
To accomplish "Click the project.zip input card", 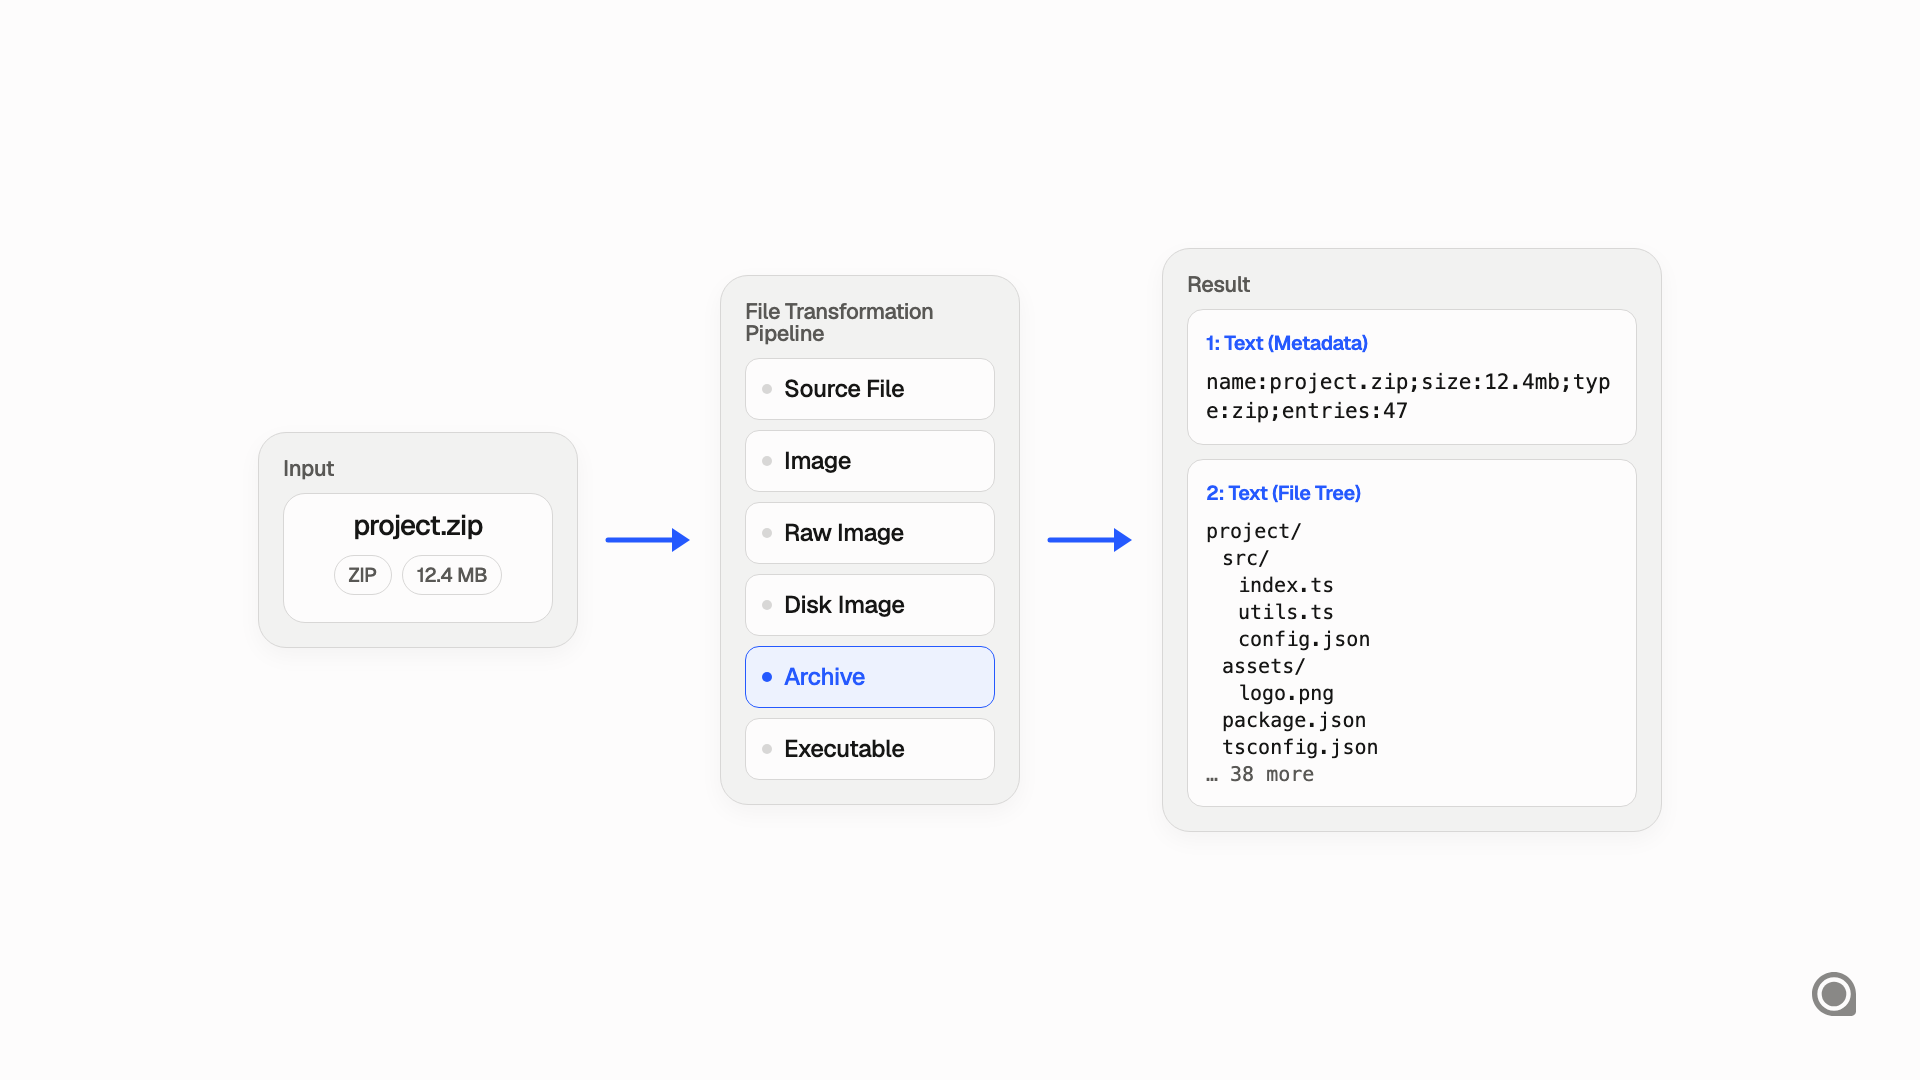I will click(417, 557).
